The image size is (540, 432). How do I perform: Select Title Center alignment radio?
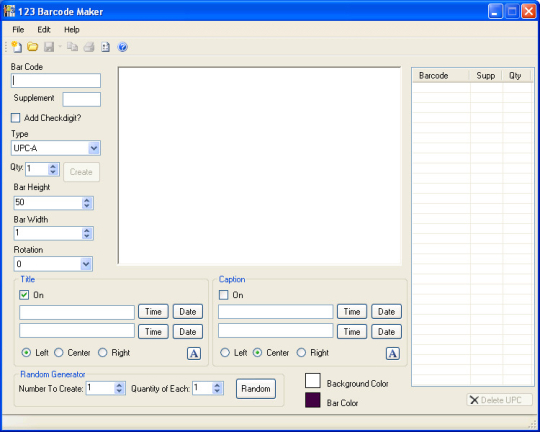pos(59,352)
